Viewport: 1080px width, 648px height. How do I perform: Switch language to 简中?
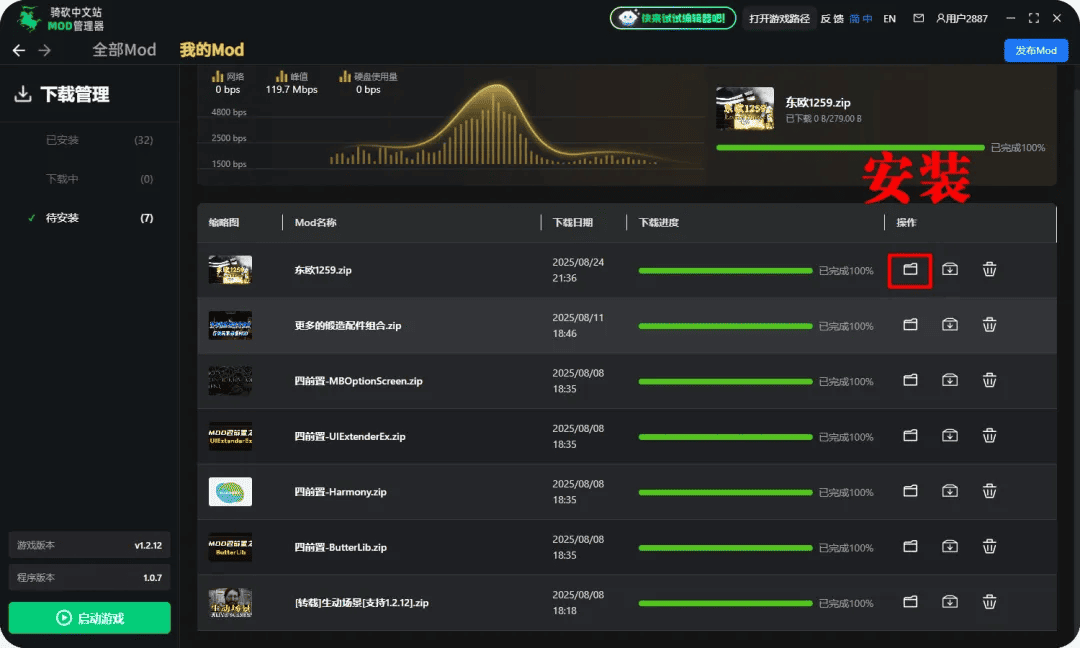860,19
